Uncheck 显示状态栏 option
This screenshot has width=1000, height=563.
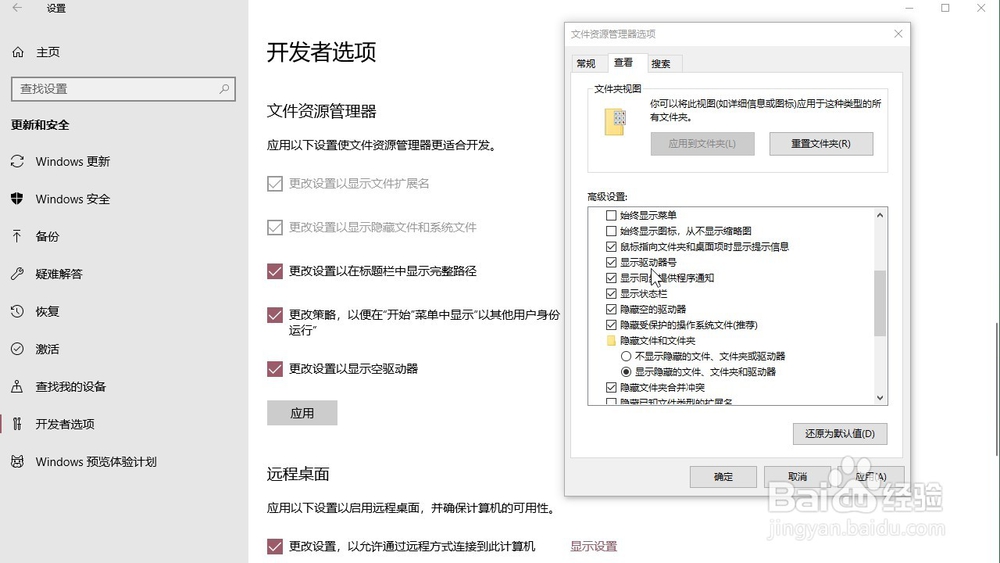(x=611, y=293)
